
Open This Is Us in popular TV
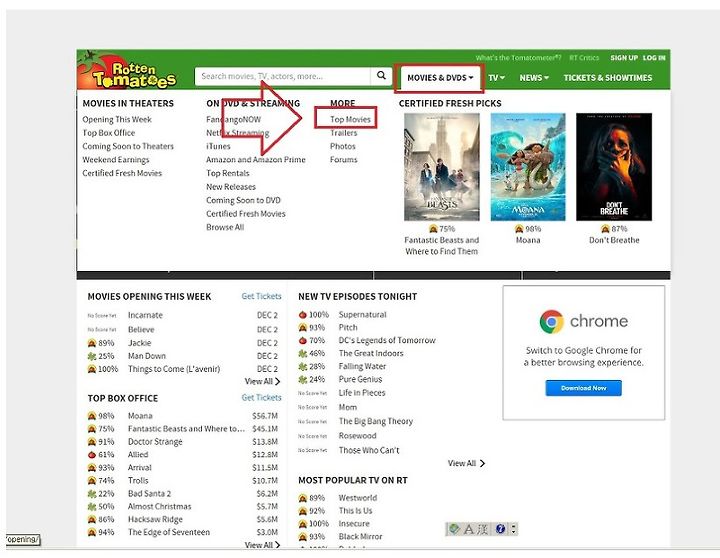tap(355, 511)
